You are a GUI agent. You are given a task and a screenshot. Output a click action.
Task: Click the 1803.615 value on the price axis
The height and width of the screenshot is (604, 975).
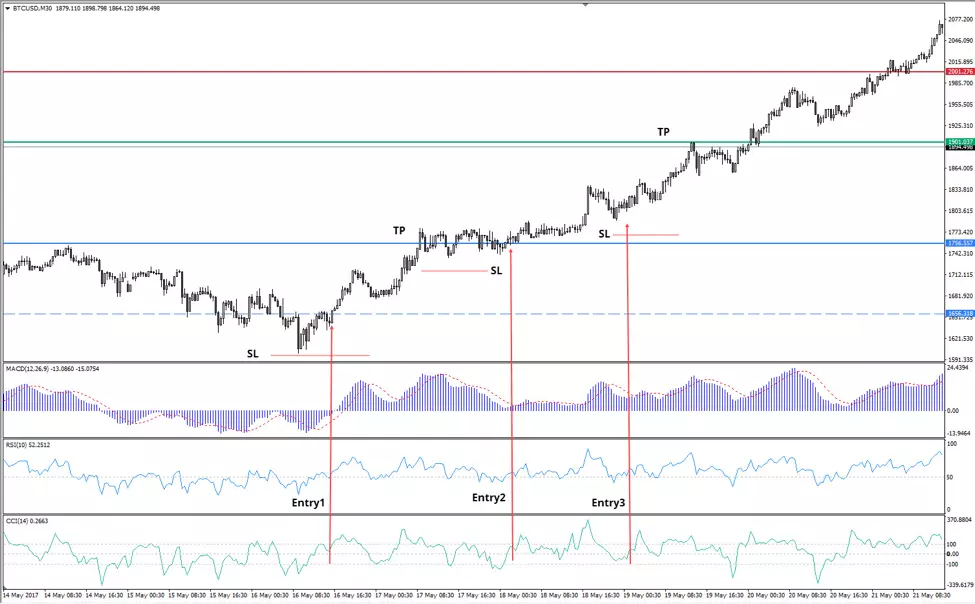click(961, 211)
